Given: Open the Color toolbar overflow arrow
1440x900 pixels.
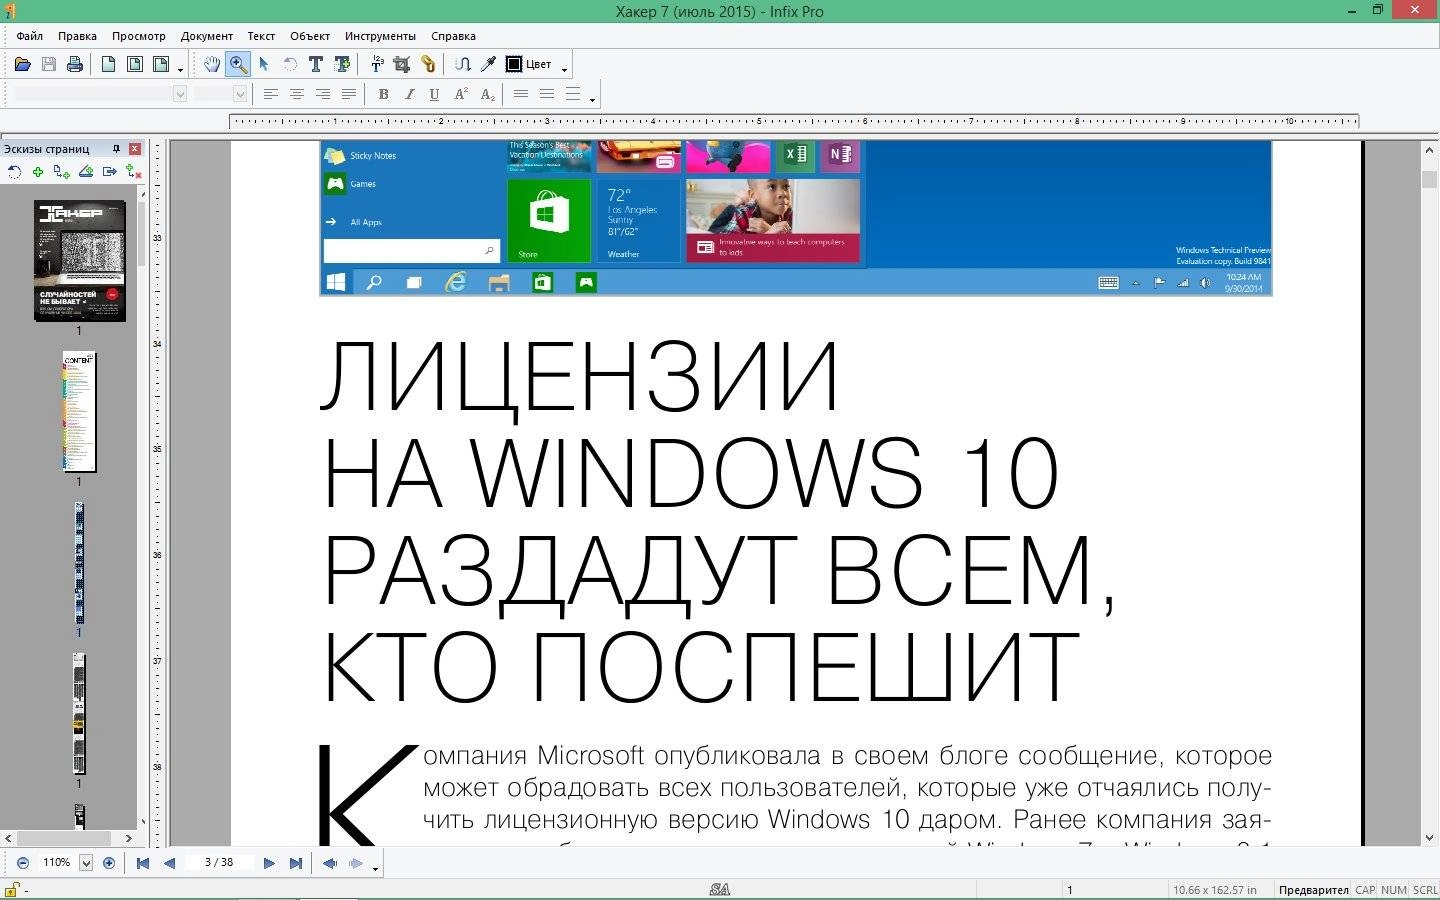Looking at the screenshot, I should click(565, 69).
